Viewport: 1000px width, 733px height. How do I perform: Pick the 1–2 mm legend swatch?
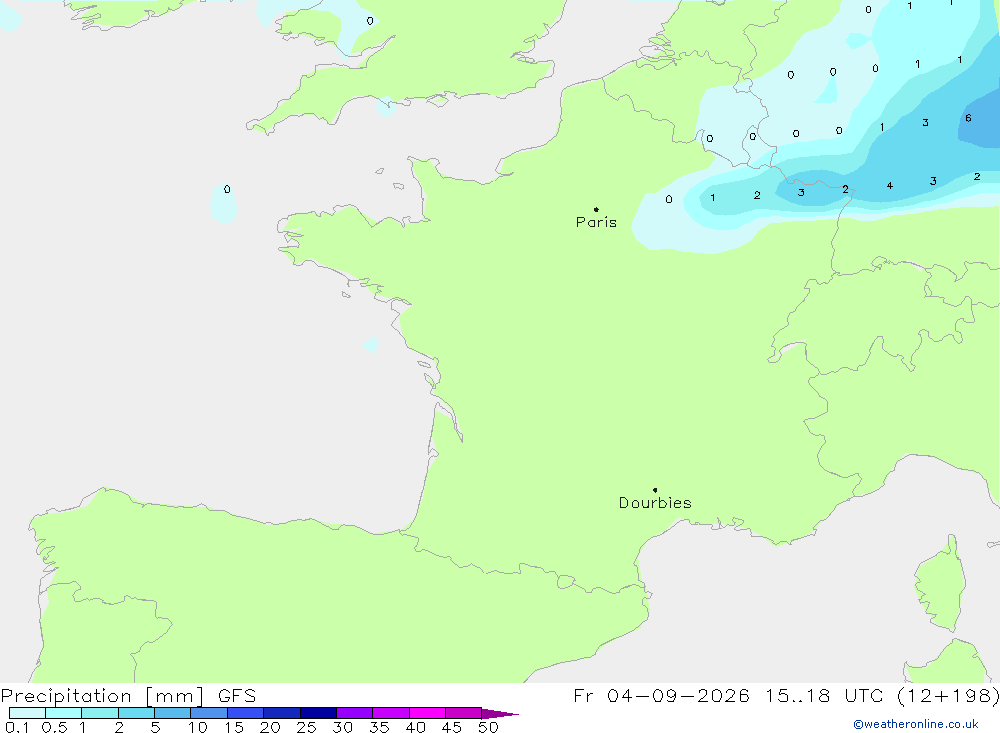100,713
